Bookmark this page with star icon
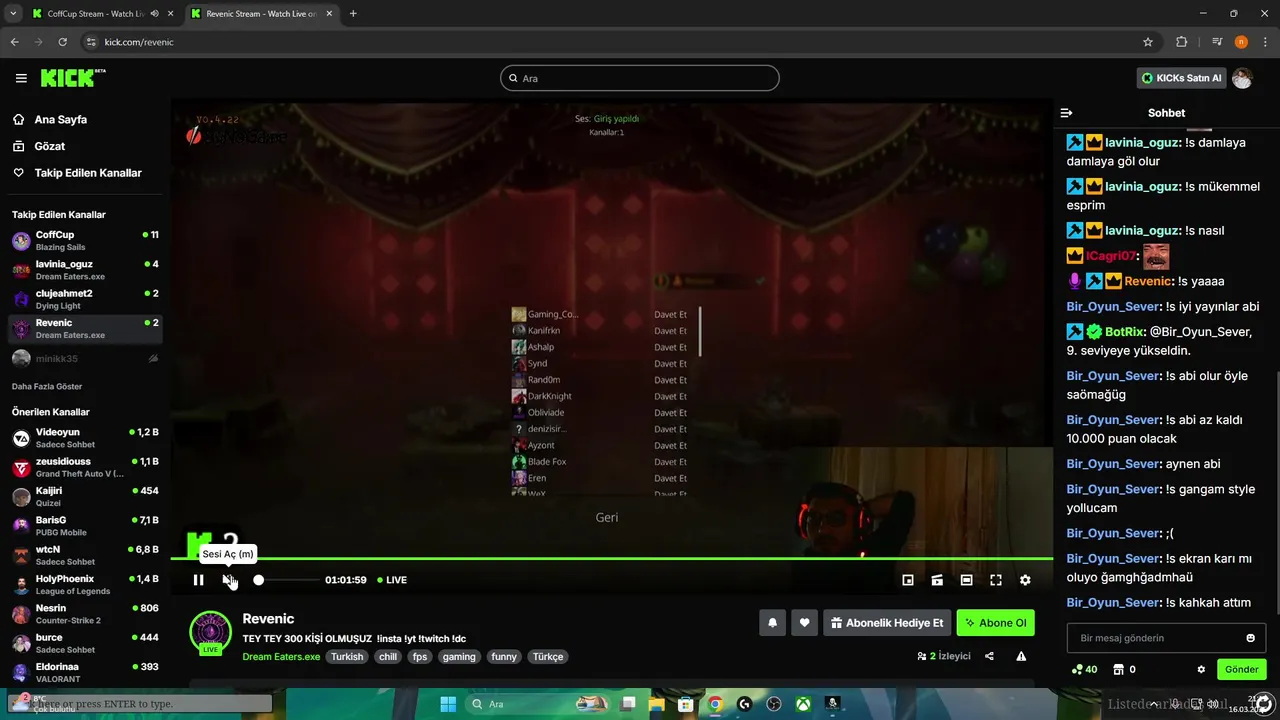1280x720 pixels. [1148, 42]
